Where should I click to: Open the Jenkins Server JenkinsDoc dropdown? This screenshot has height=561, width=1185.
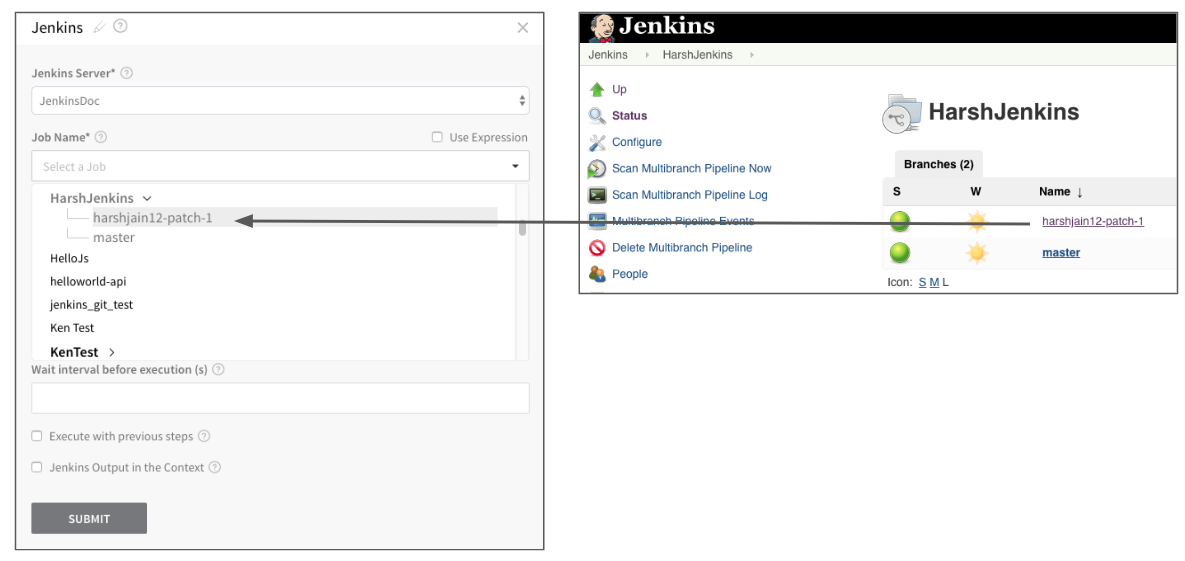(280, 101)
